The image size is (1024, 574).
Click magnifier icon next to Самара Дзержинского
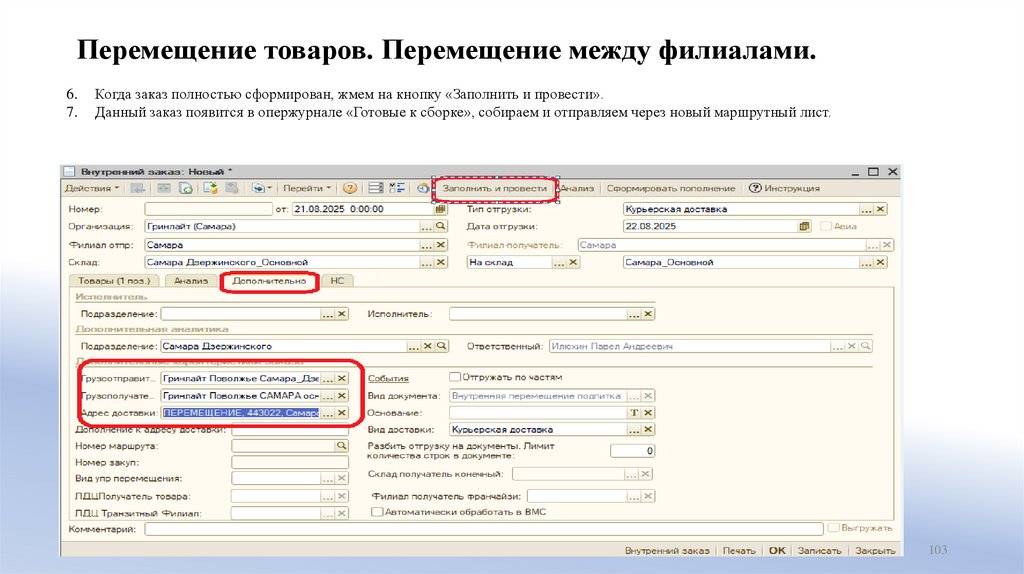[442, 346]
